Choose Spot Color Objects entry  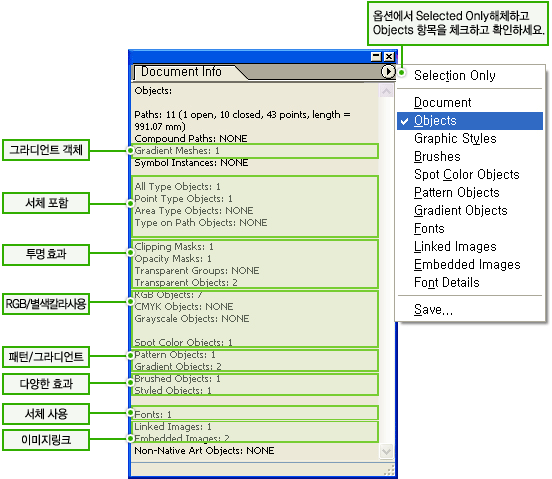click(x=466, y=175)
